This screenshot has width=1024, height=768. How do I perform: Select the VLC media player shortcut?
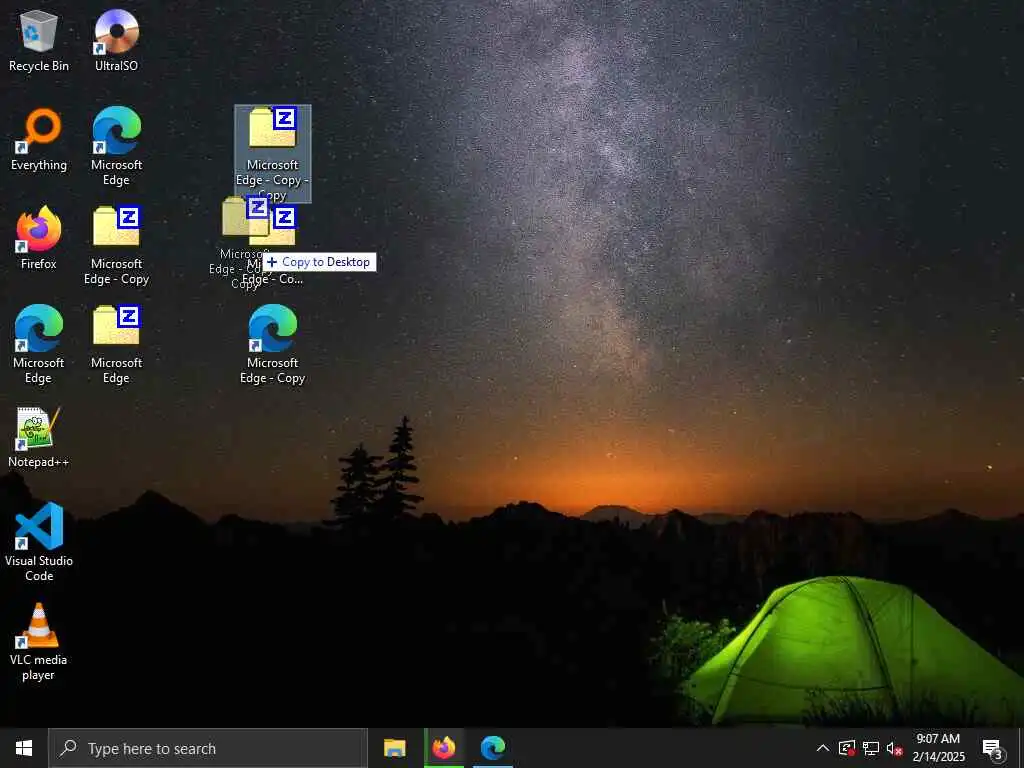[x=39, y=643]
